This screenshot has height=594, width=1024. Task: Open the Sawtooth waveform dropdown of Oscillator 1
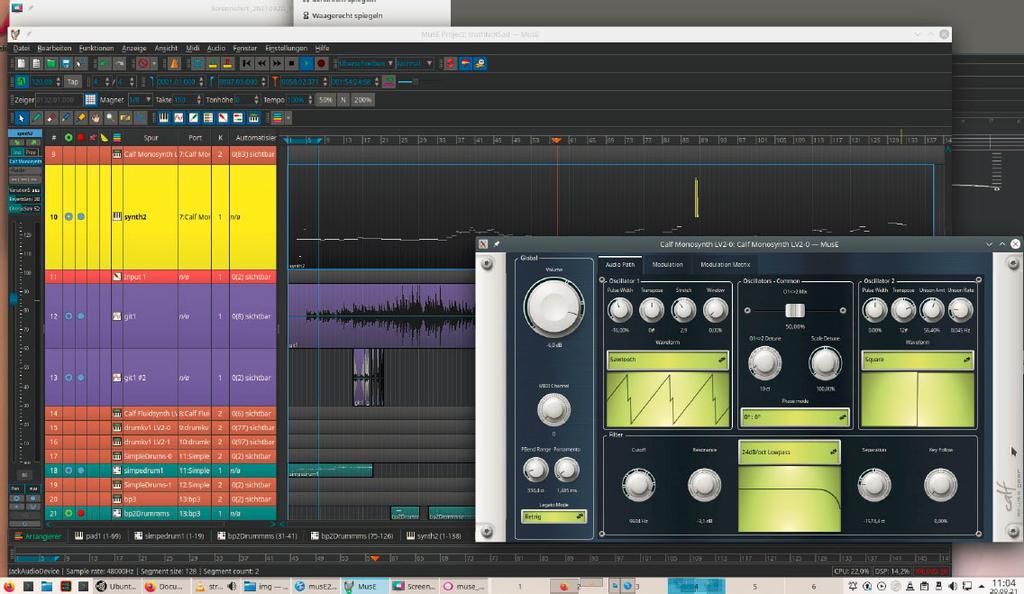tap(667, 360)
